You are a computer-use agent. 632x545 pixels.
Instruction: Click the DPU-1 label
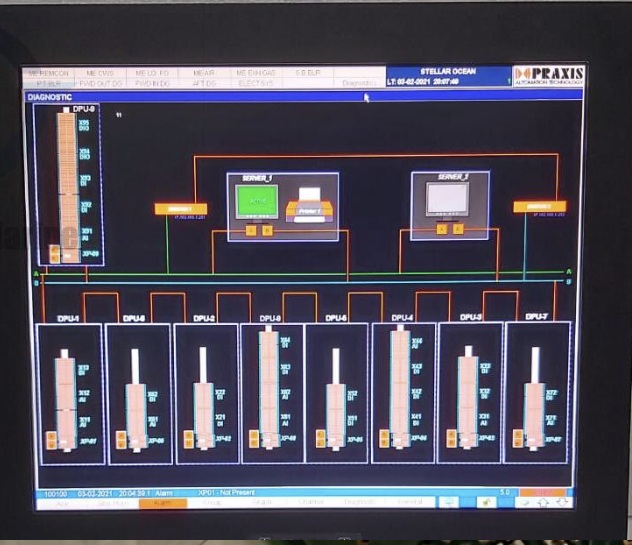tap(68, 318)
